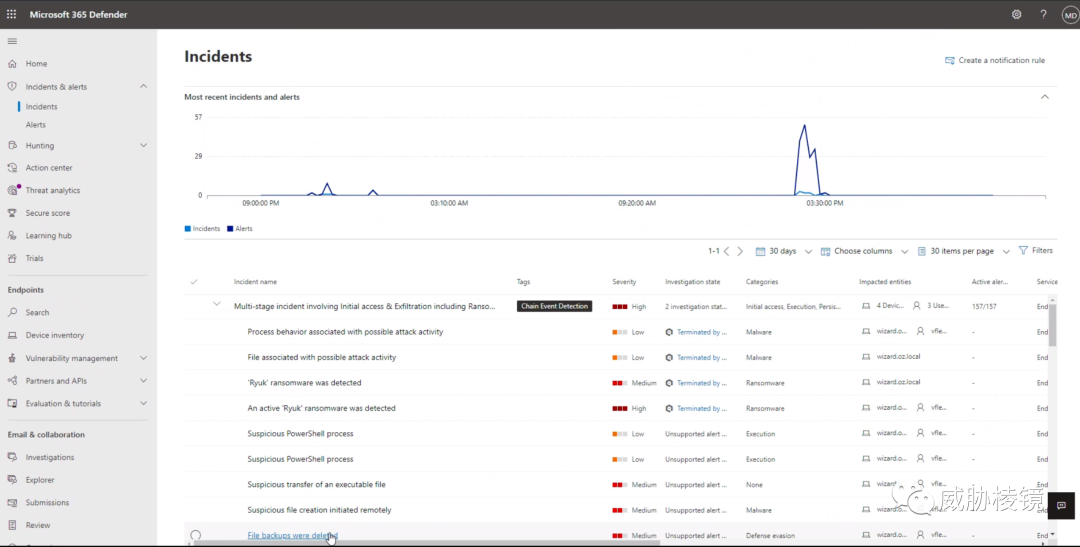Click the Review icon in sidebar
This screenshot has width=1080, height=547.
(12, 525)
